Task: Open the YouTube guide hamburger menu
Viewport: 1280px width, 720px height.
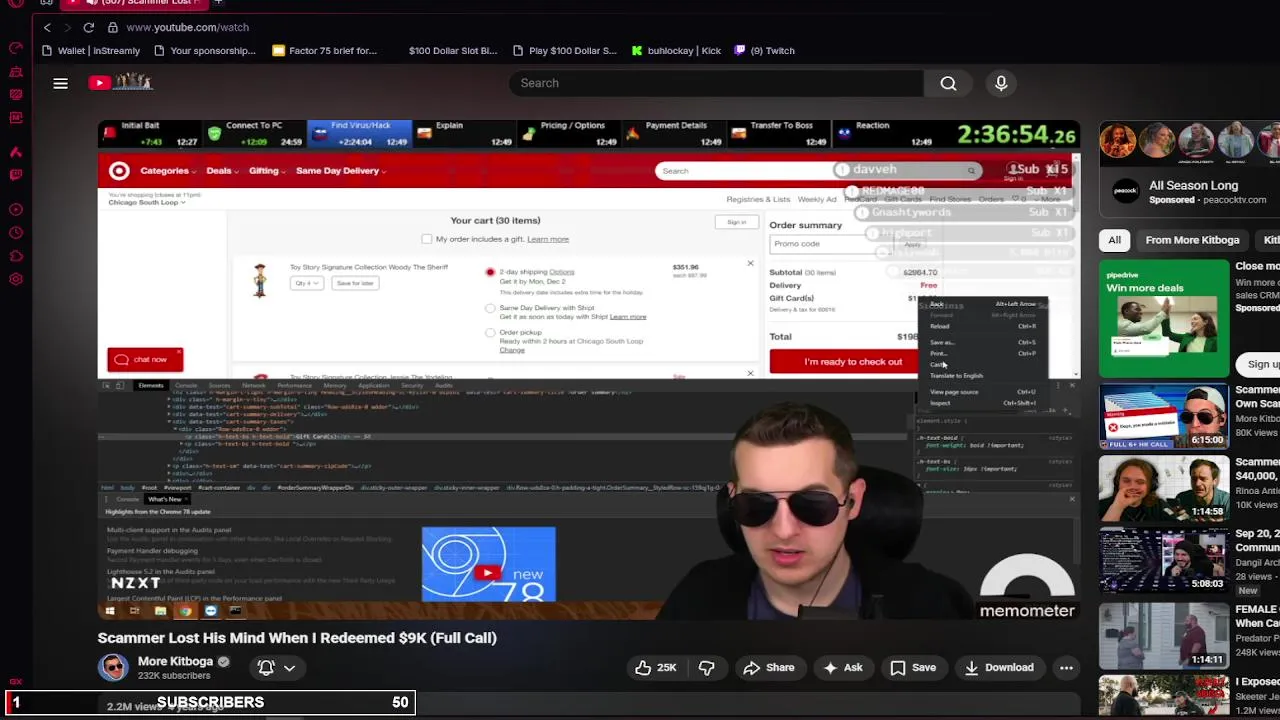Action: pos(60,83)
